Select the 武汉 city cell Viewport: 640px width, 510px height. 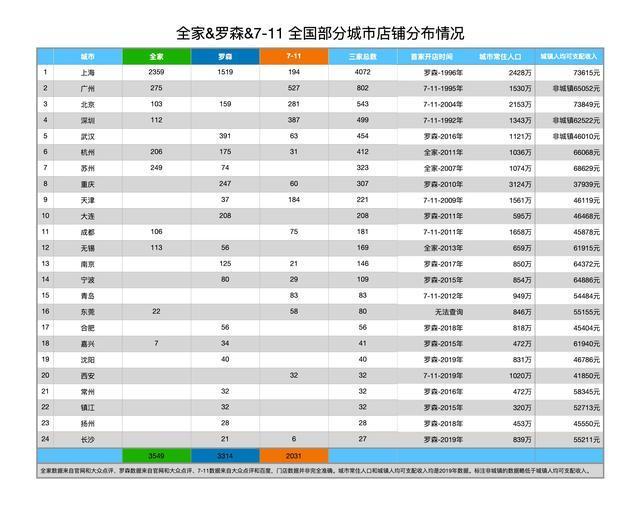(87, 136)
